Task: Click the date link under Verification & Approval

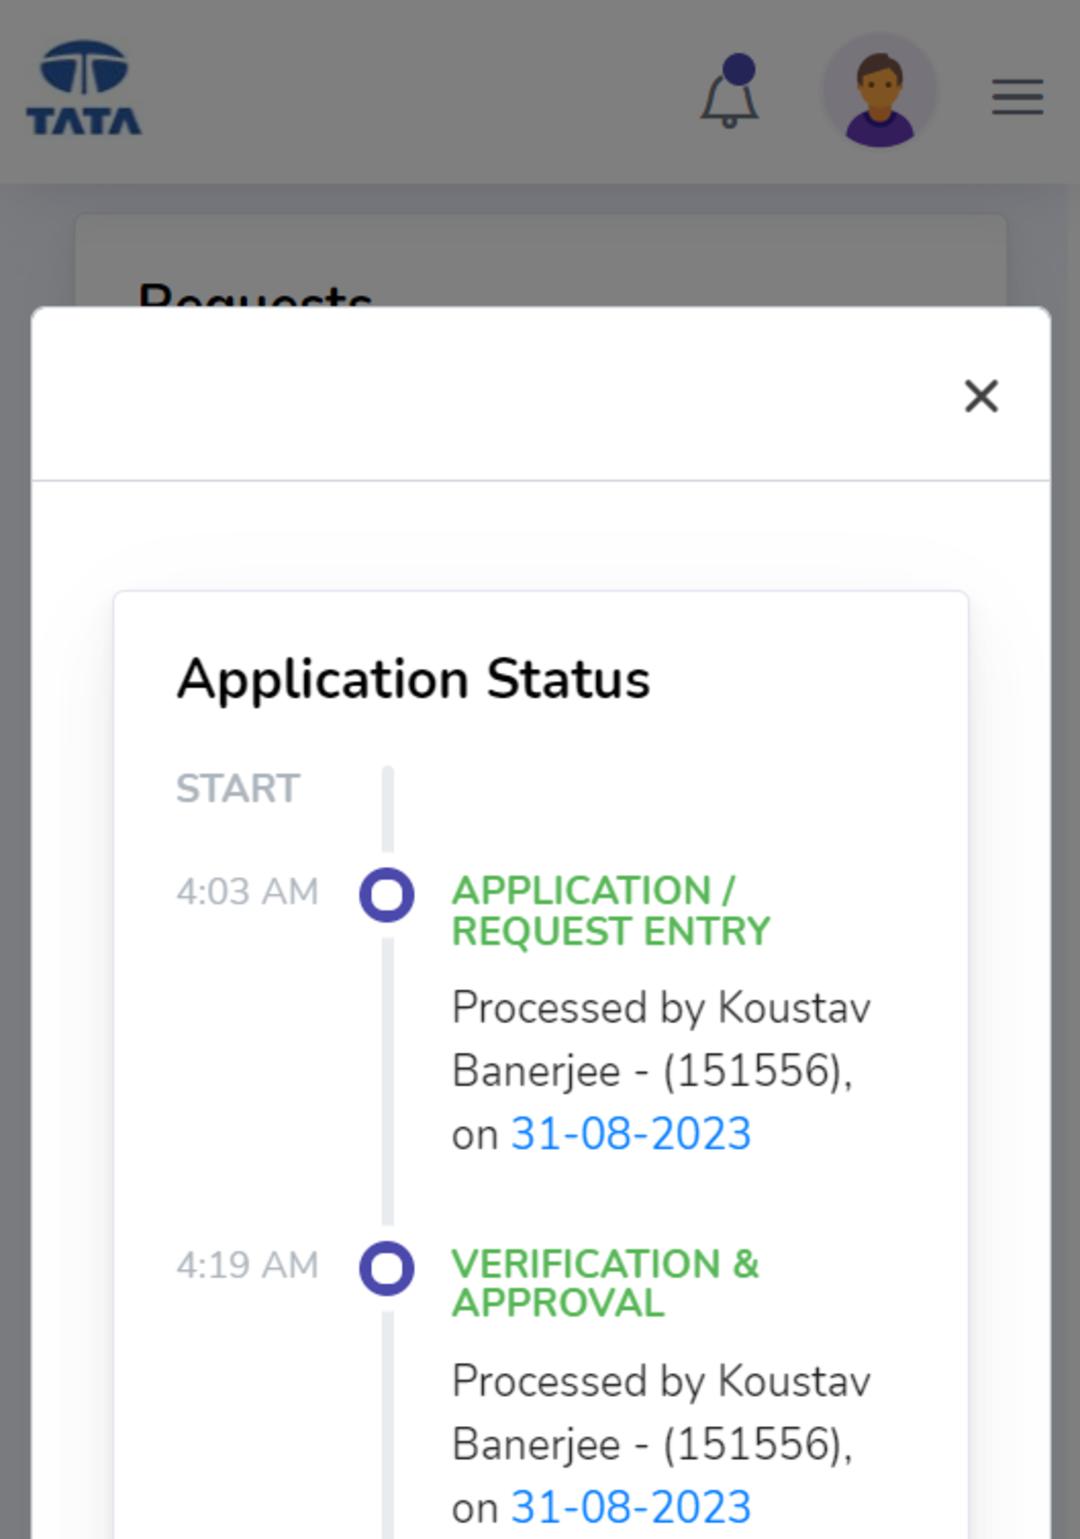Action: (631, 1507)
